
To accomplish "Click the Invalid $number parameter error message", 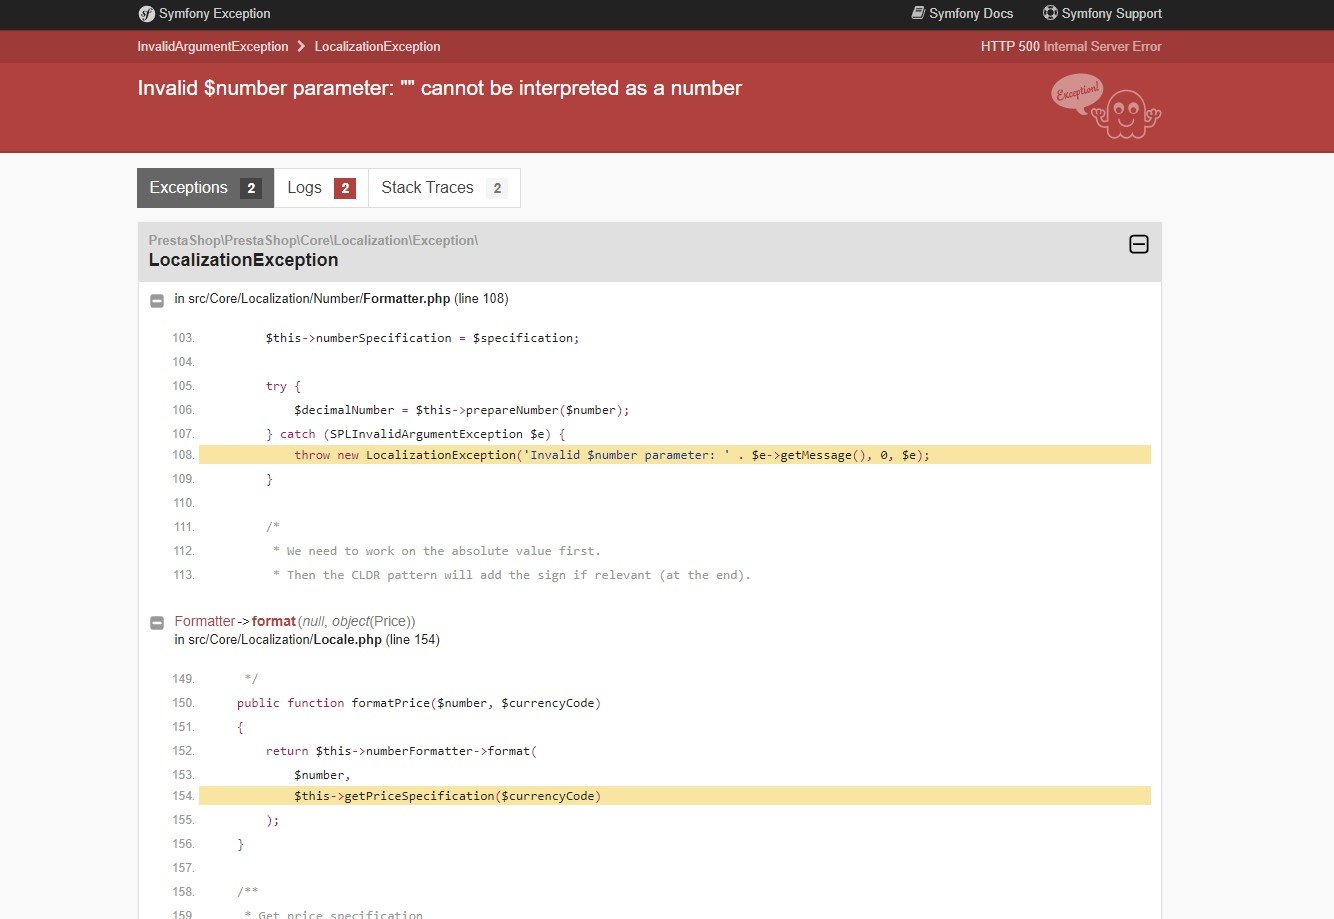I will 440,88.
